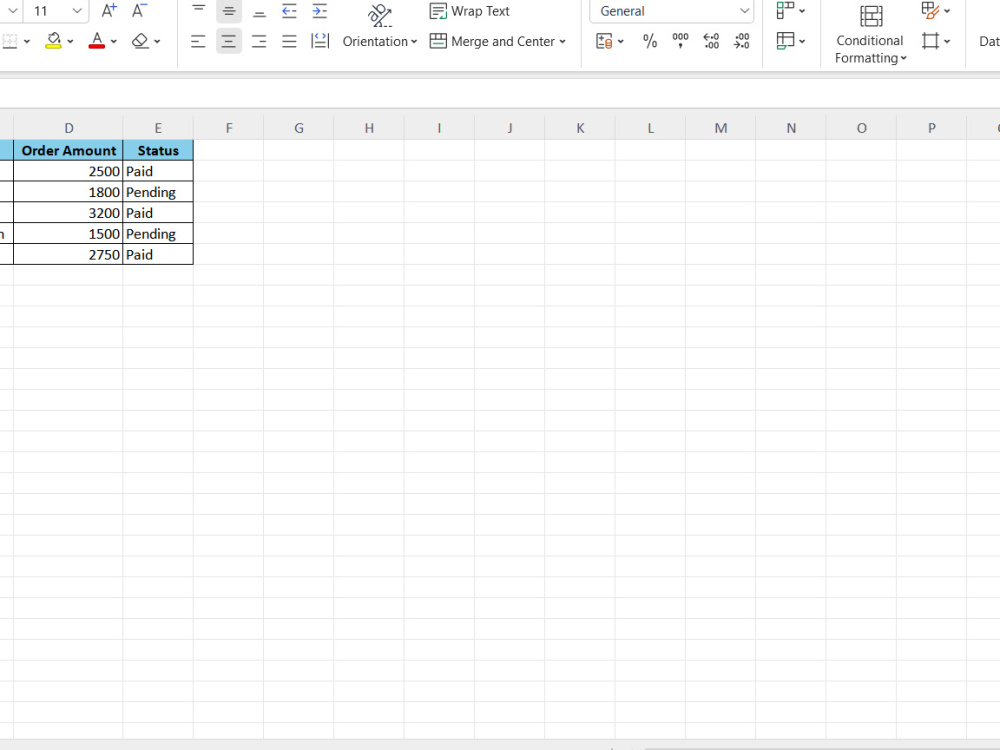Align text right
This screenshot has width=1000, height=750.
point(259,41)
